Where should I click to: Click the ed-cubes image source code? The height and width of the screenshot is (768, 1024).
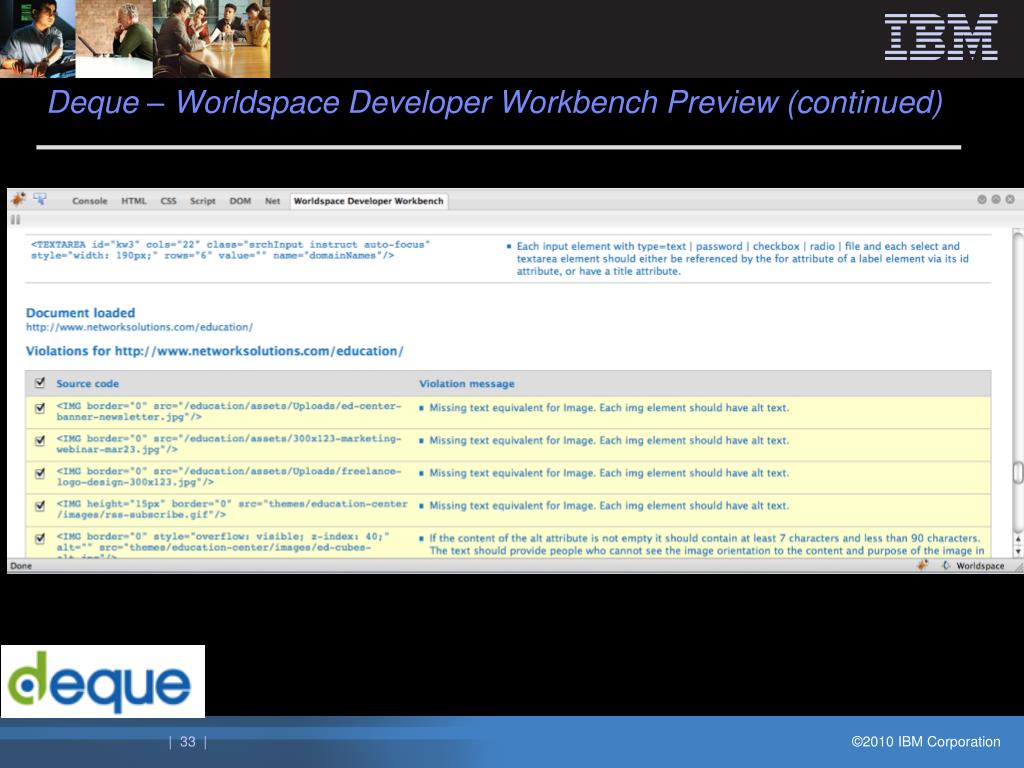click(223, 546)
